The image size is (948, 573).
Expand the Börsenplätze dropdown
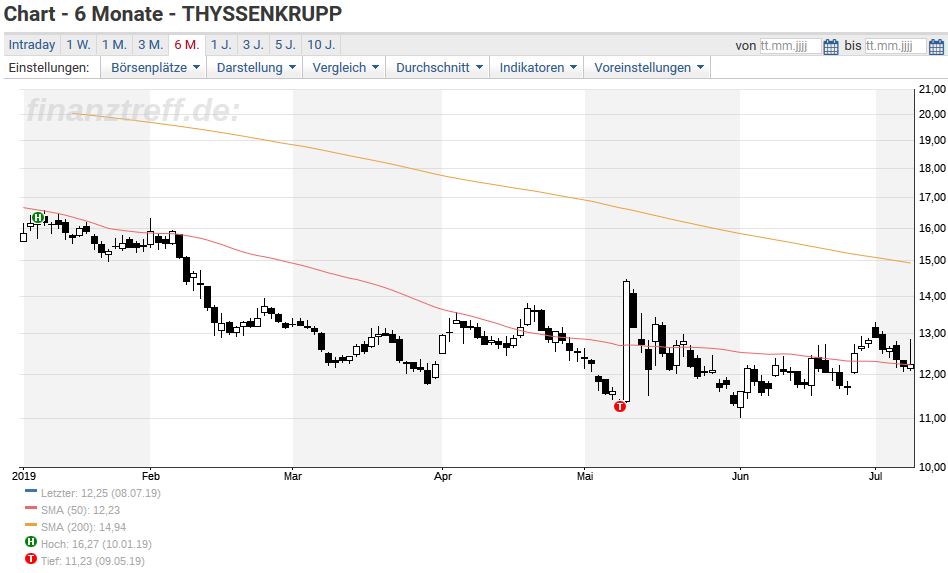click(155, 68)
